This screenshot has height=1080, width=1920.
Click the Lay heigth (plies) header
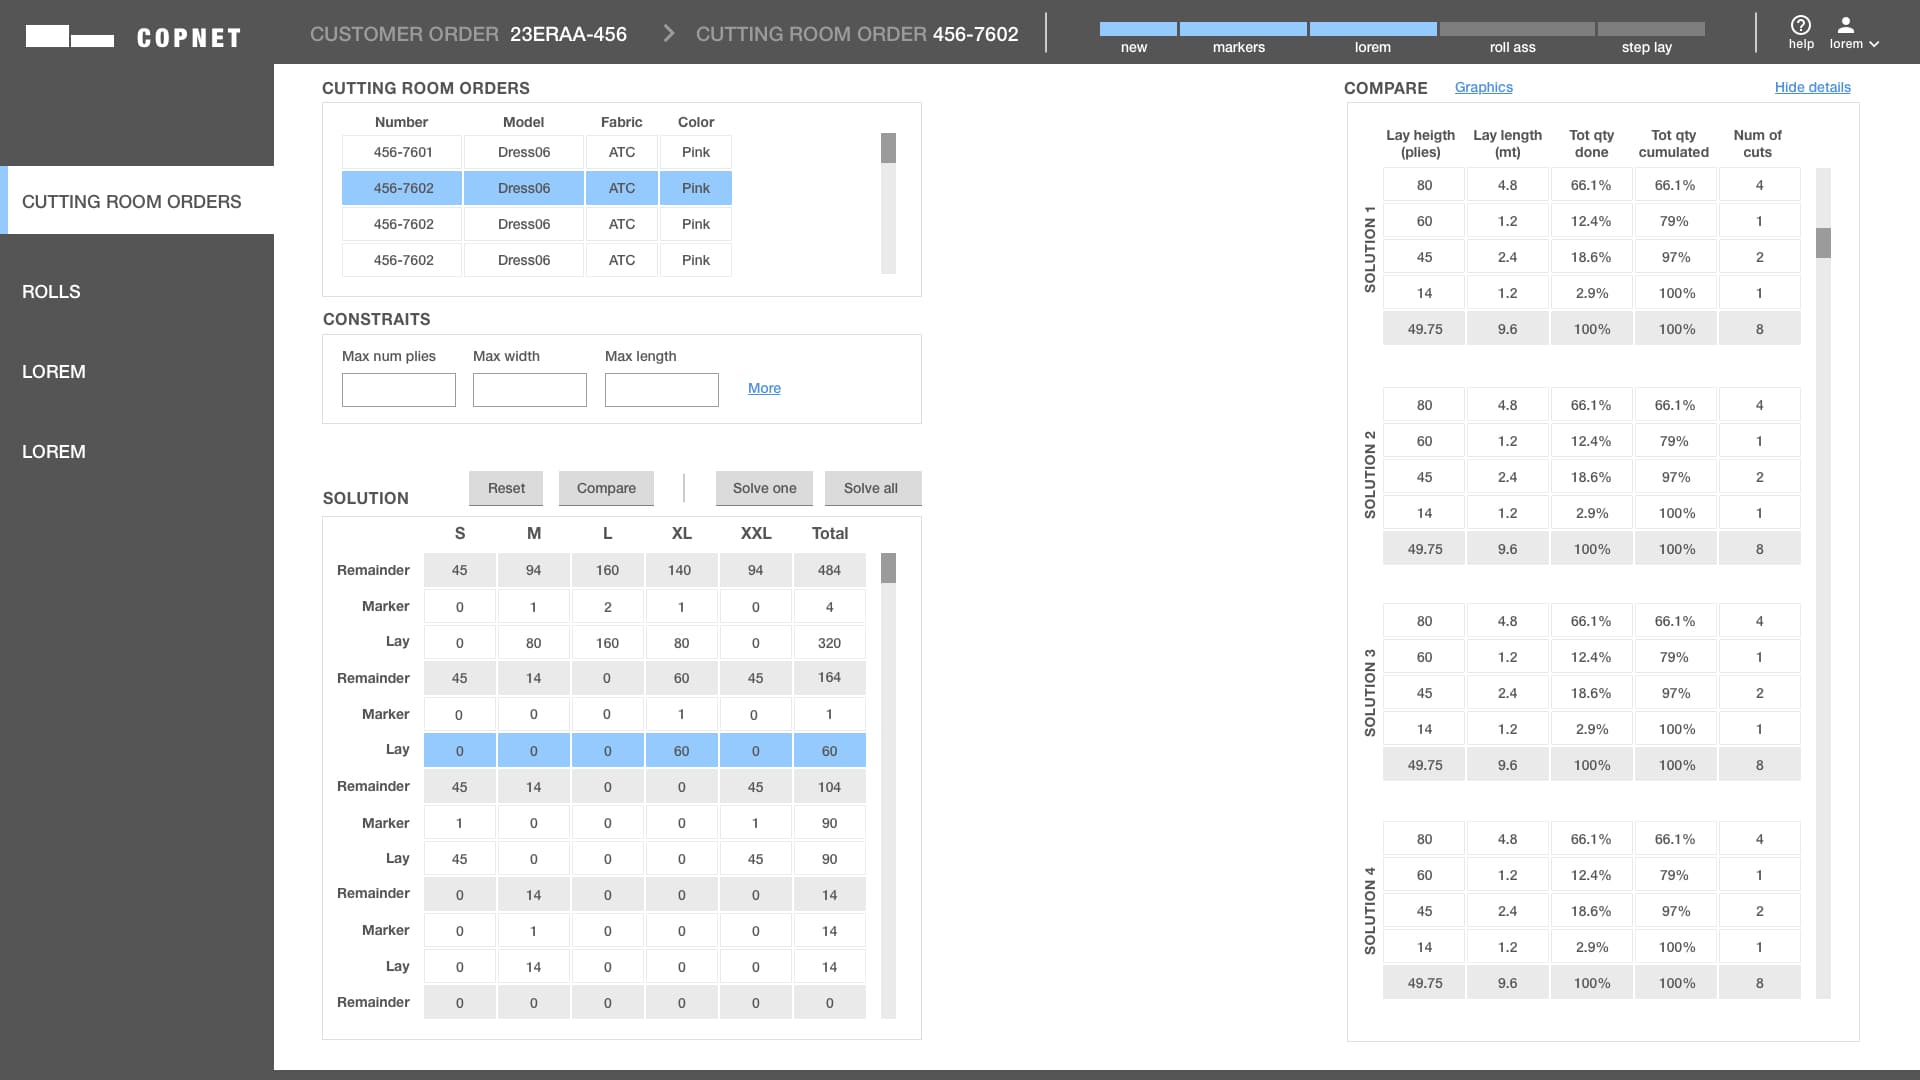pyautogui.click(x=1420, y=143)
